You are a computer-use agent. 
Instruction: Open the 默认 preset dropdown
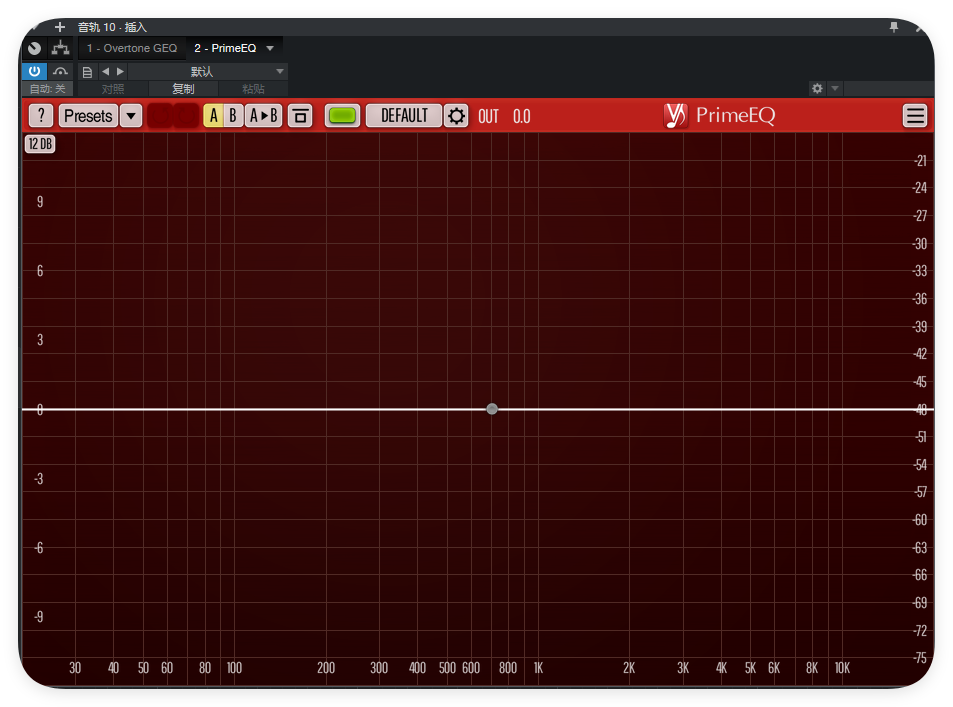click(x=207, y=72)
